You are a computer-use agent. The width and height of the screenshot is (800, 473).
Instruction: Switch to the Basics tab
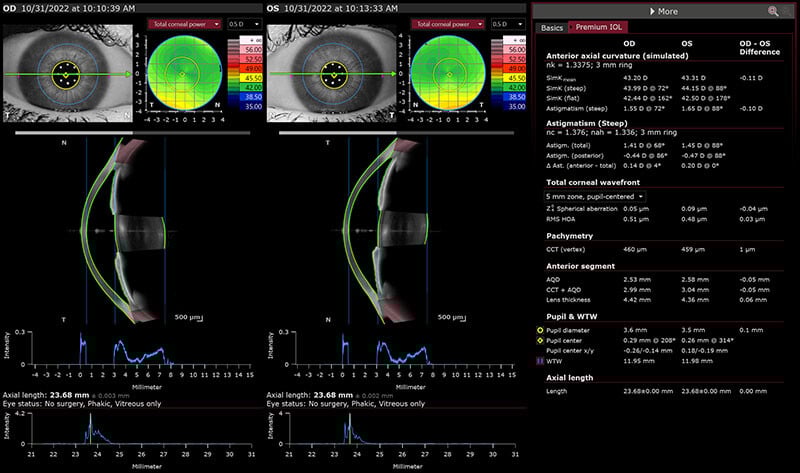click(x=551, y=28)
